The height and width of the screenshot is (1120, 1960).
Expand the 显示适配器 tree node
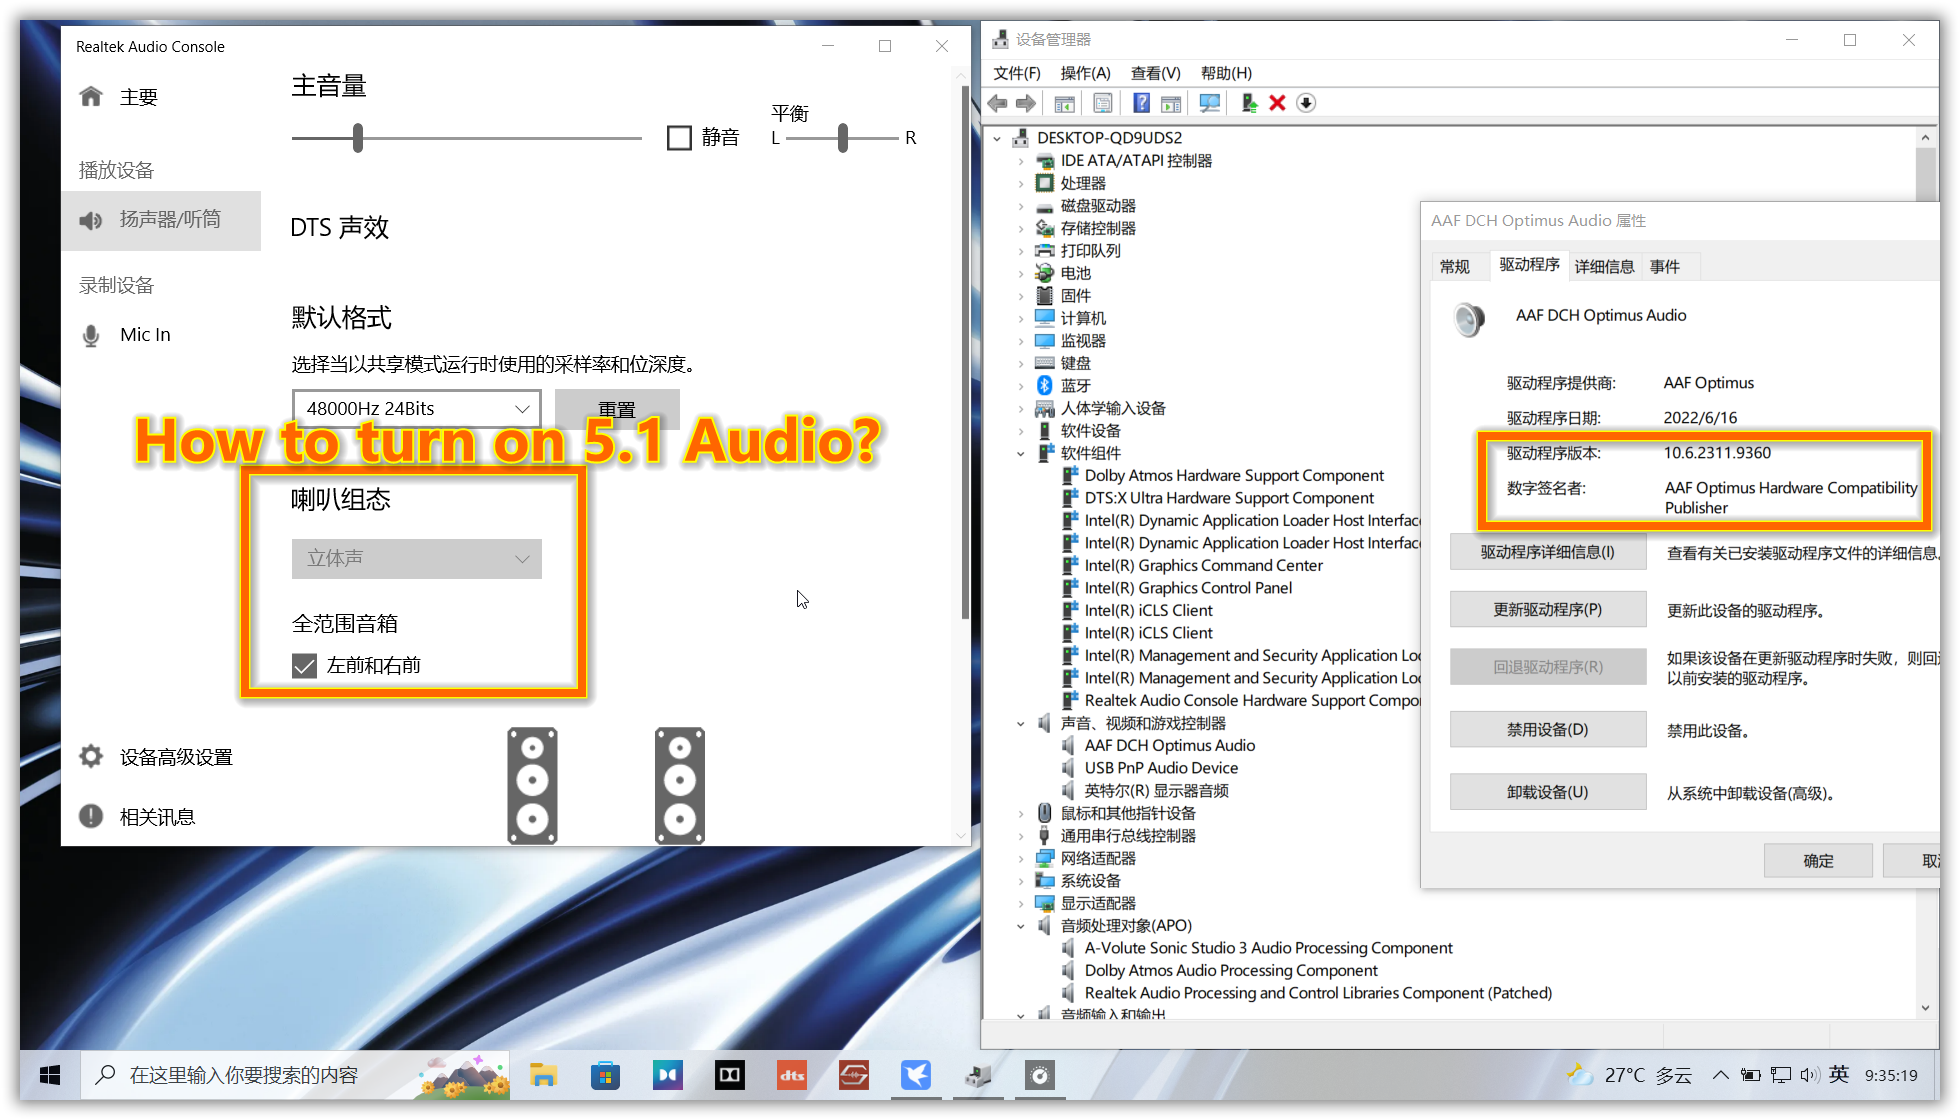point(1020,903)
